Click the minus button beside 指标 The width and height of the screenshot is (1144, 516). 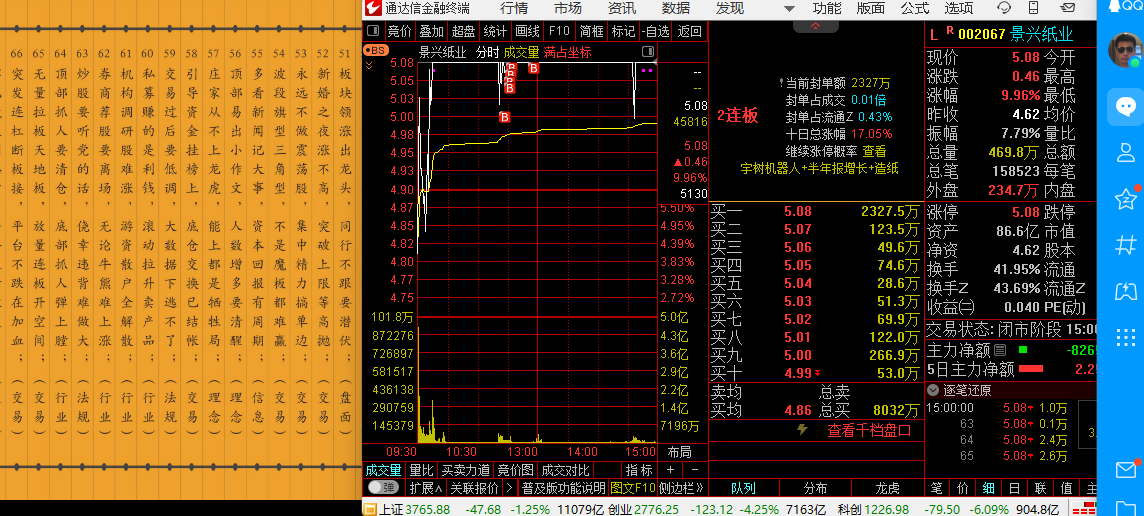[x=695, y=470]
